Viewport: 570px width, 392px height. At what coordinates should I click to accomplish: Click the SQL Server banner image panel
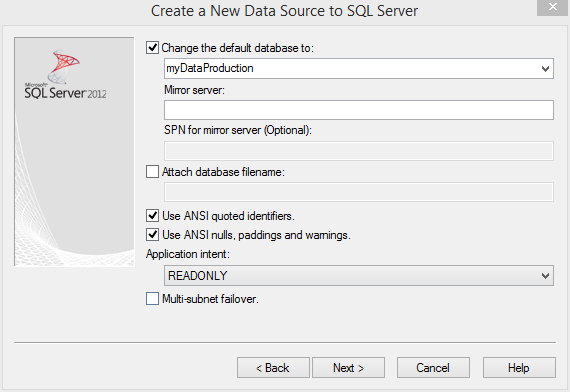74,152
